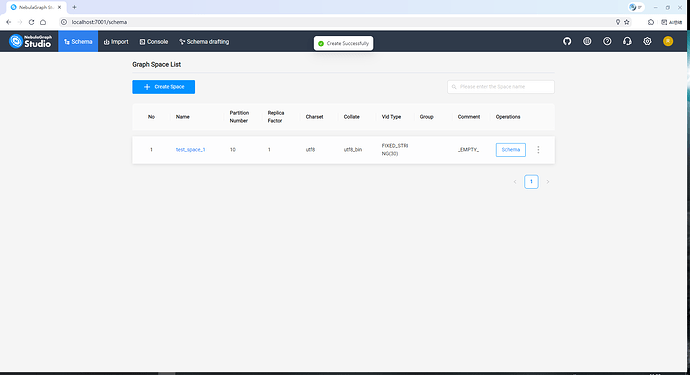Go to the next page arrow
The height and width of the screenshot is (375, 690).
tap(548, 182)
